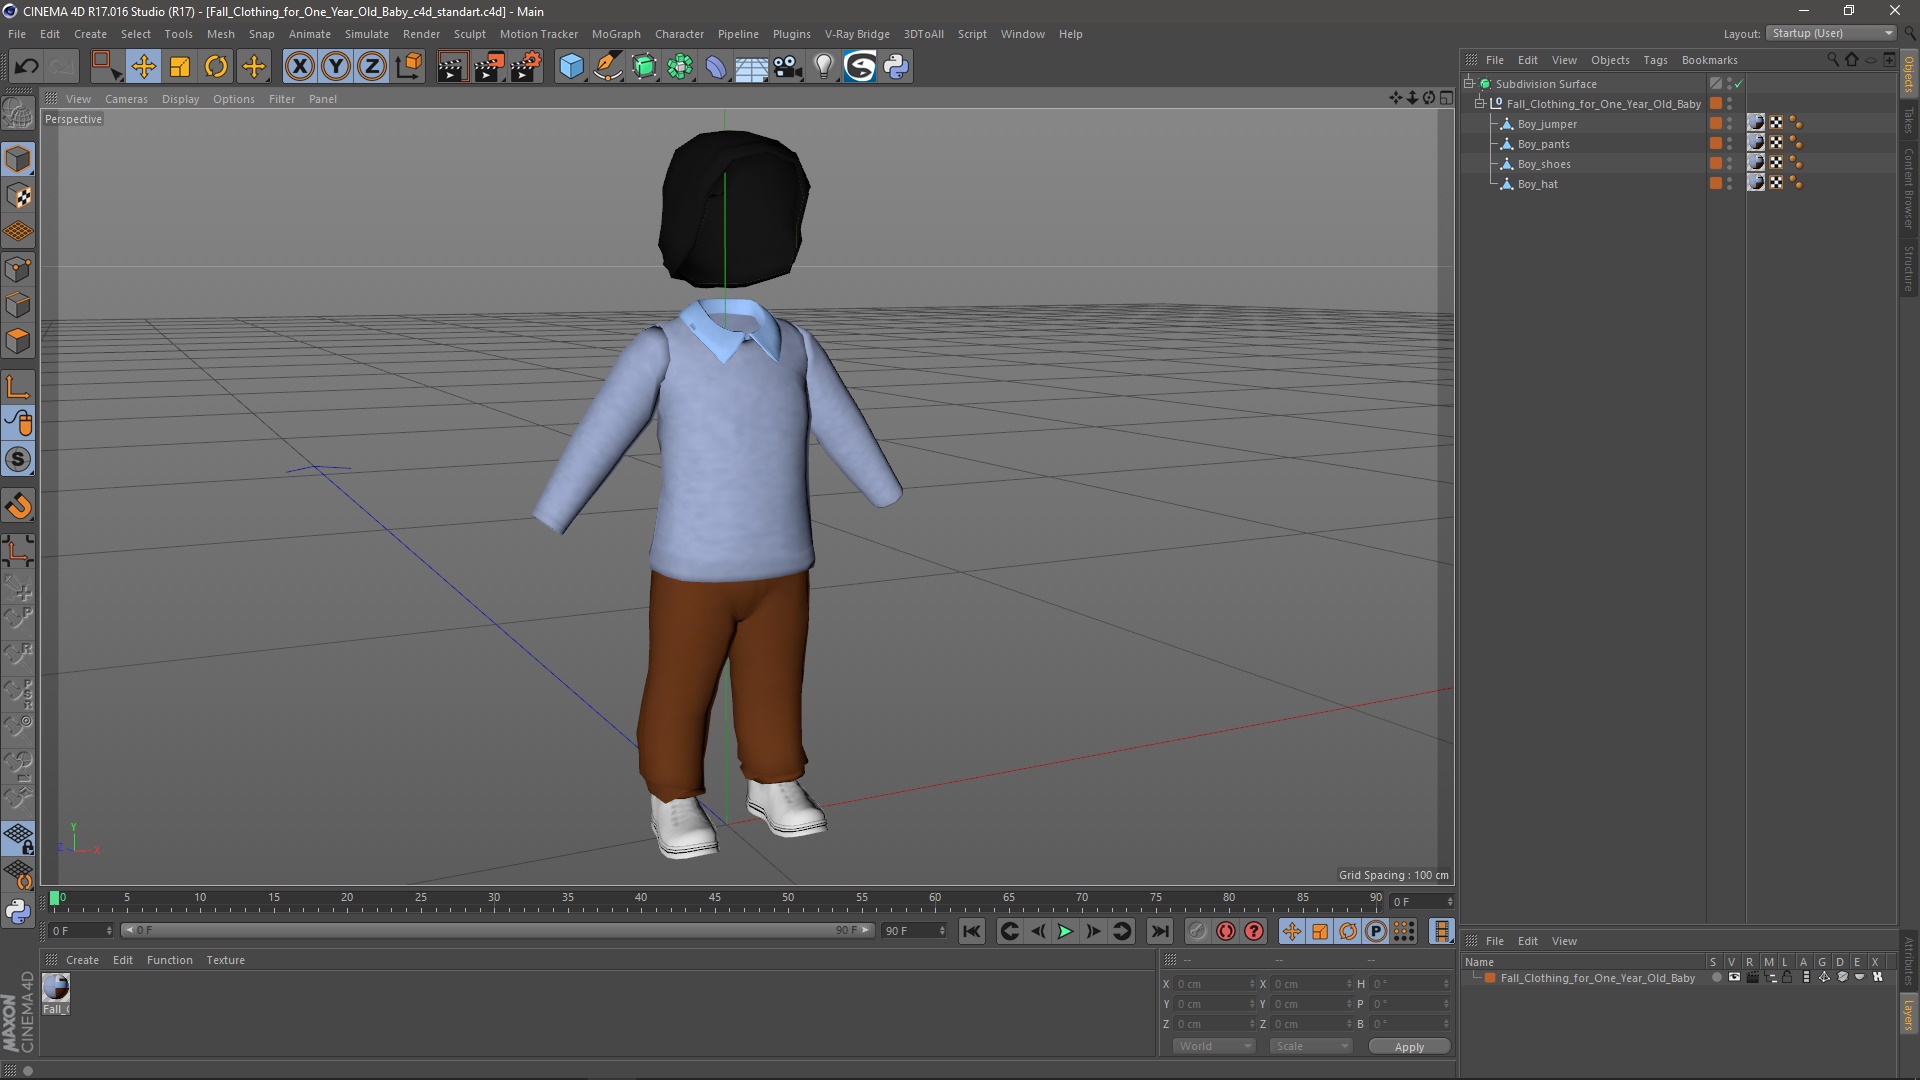Toggle the Z axis lock
Screen dimensions: 1920x1080
pyautogui.click(x=372, y=67)
